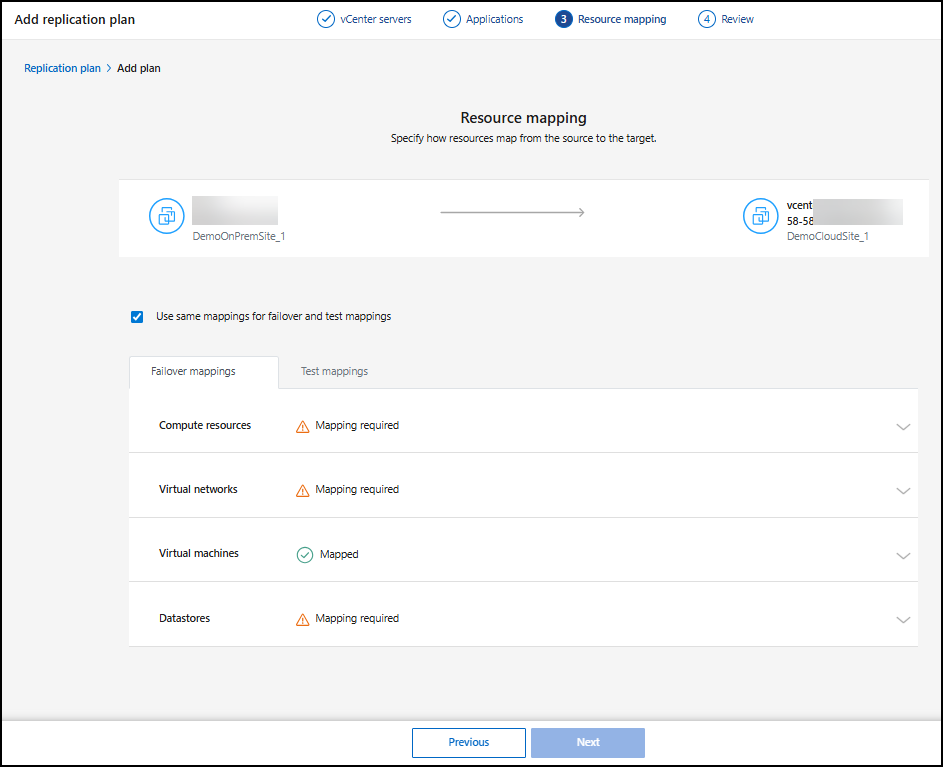Click the vCenter servers step checkmark

325,19
